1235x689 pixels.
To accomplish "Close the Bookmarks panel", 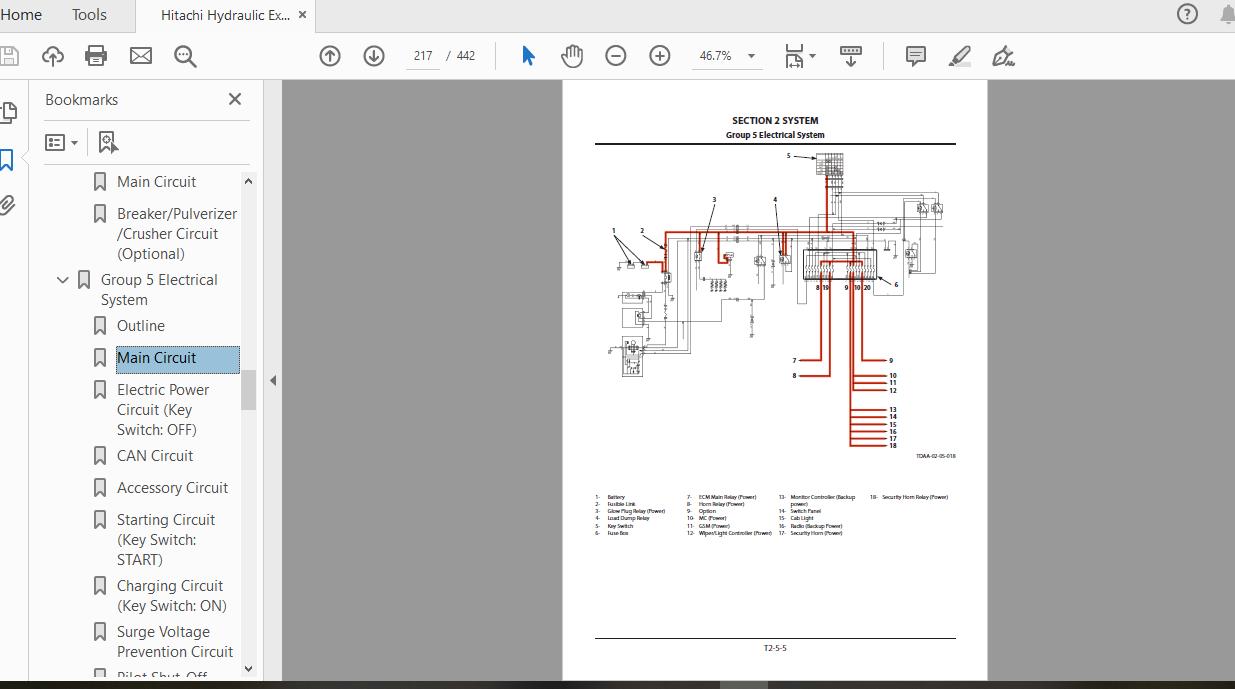I will click(235, 99).
